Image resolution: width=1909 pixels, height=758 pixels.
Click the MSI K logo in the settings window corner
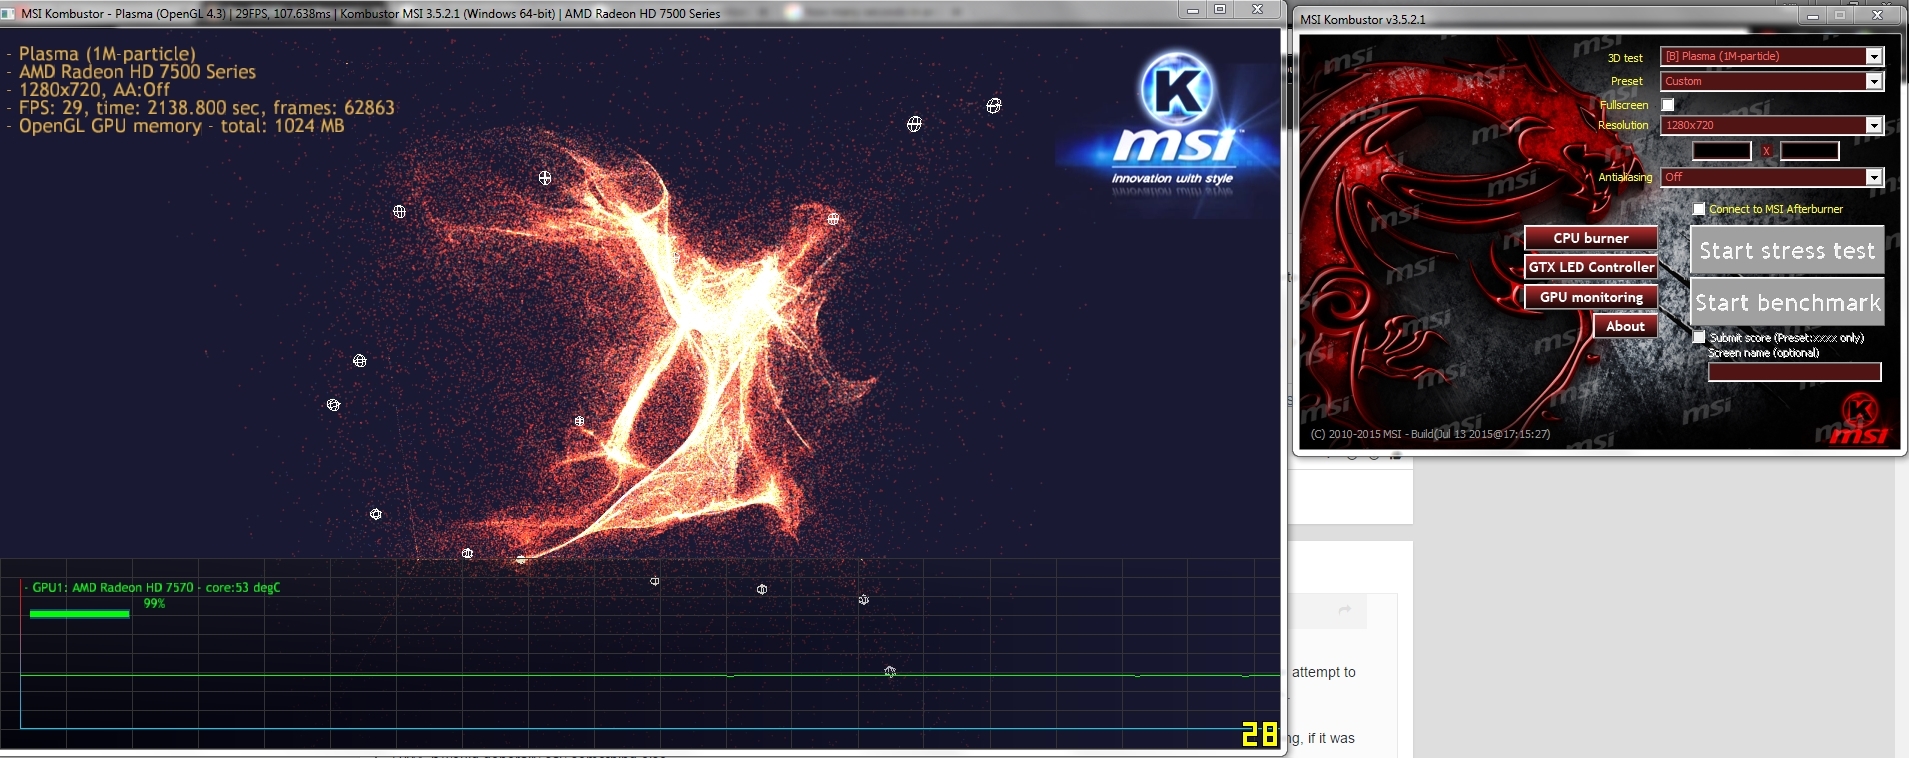(x=1860, y=410)
